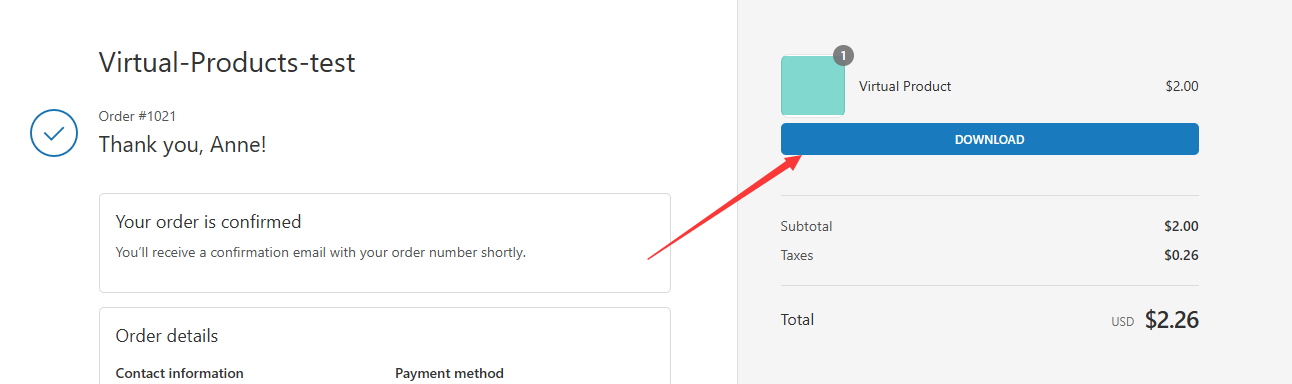The image size is (1292, 384).
Task: Click the Taxes label
Action: [x=797, y=255]
